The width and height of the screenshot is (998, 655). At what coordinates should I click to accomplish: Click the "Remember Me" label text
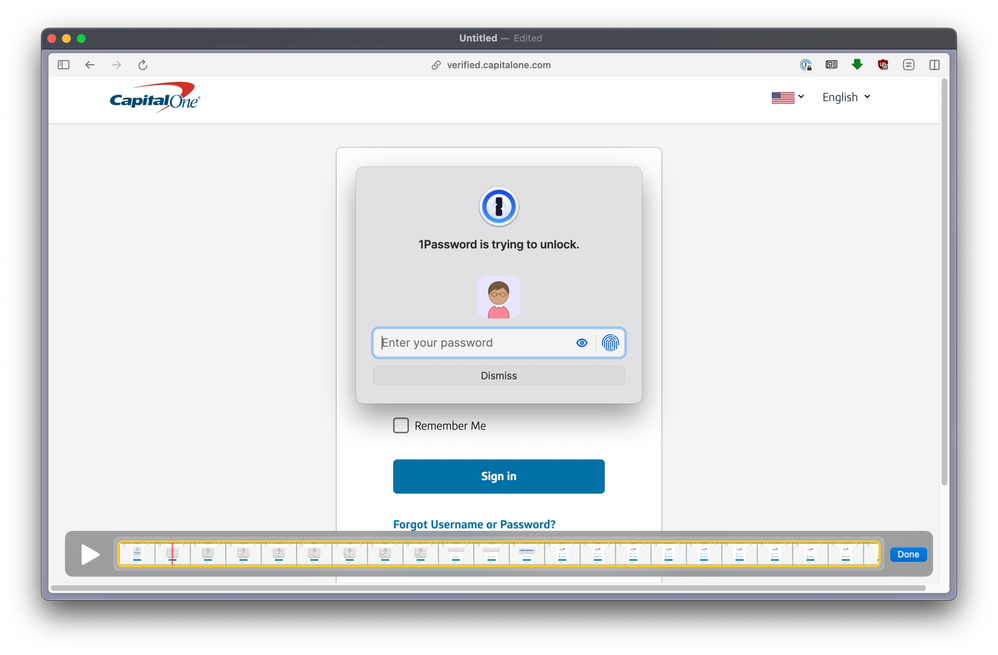pyautogui.click(x=451, y=426)
